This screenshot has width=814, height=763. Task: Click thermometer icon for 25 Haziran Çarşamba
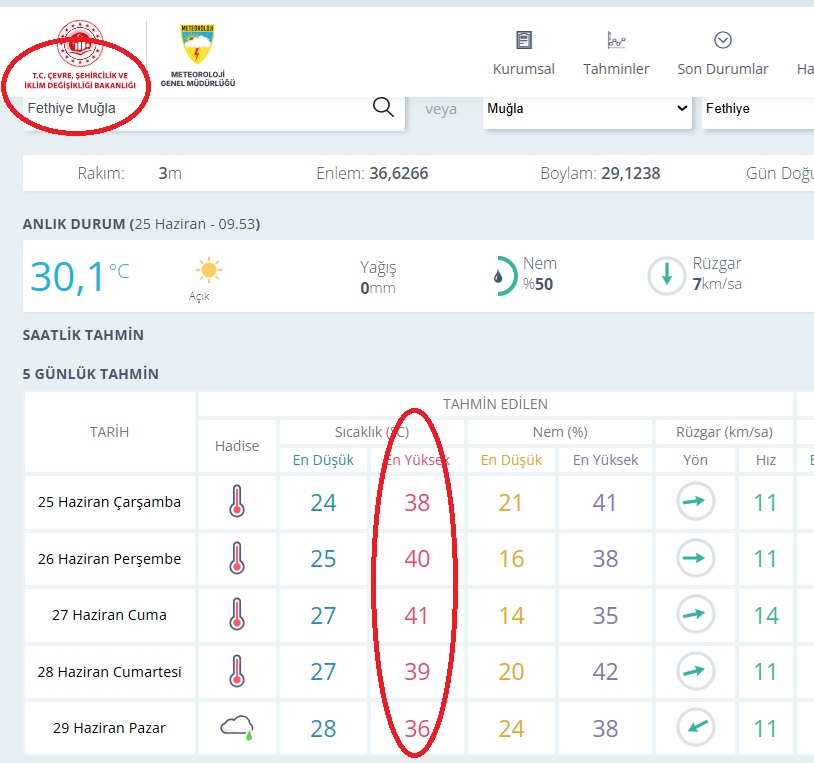click(237, 501)
